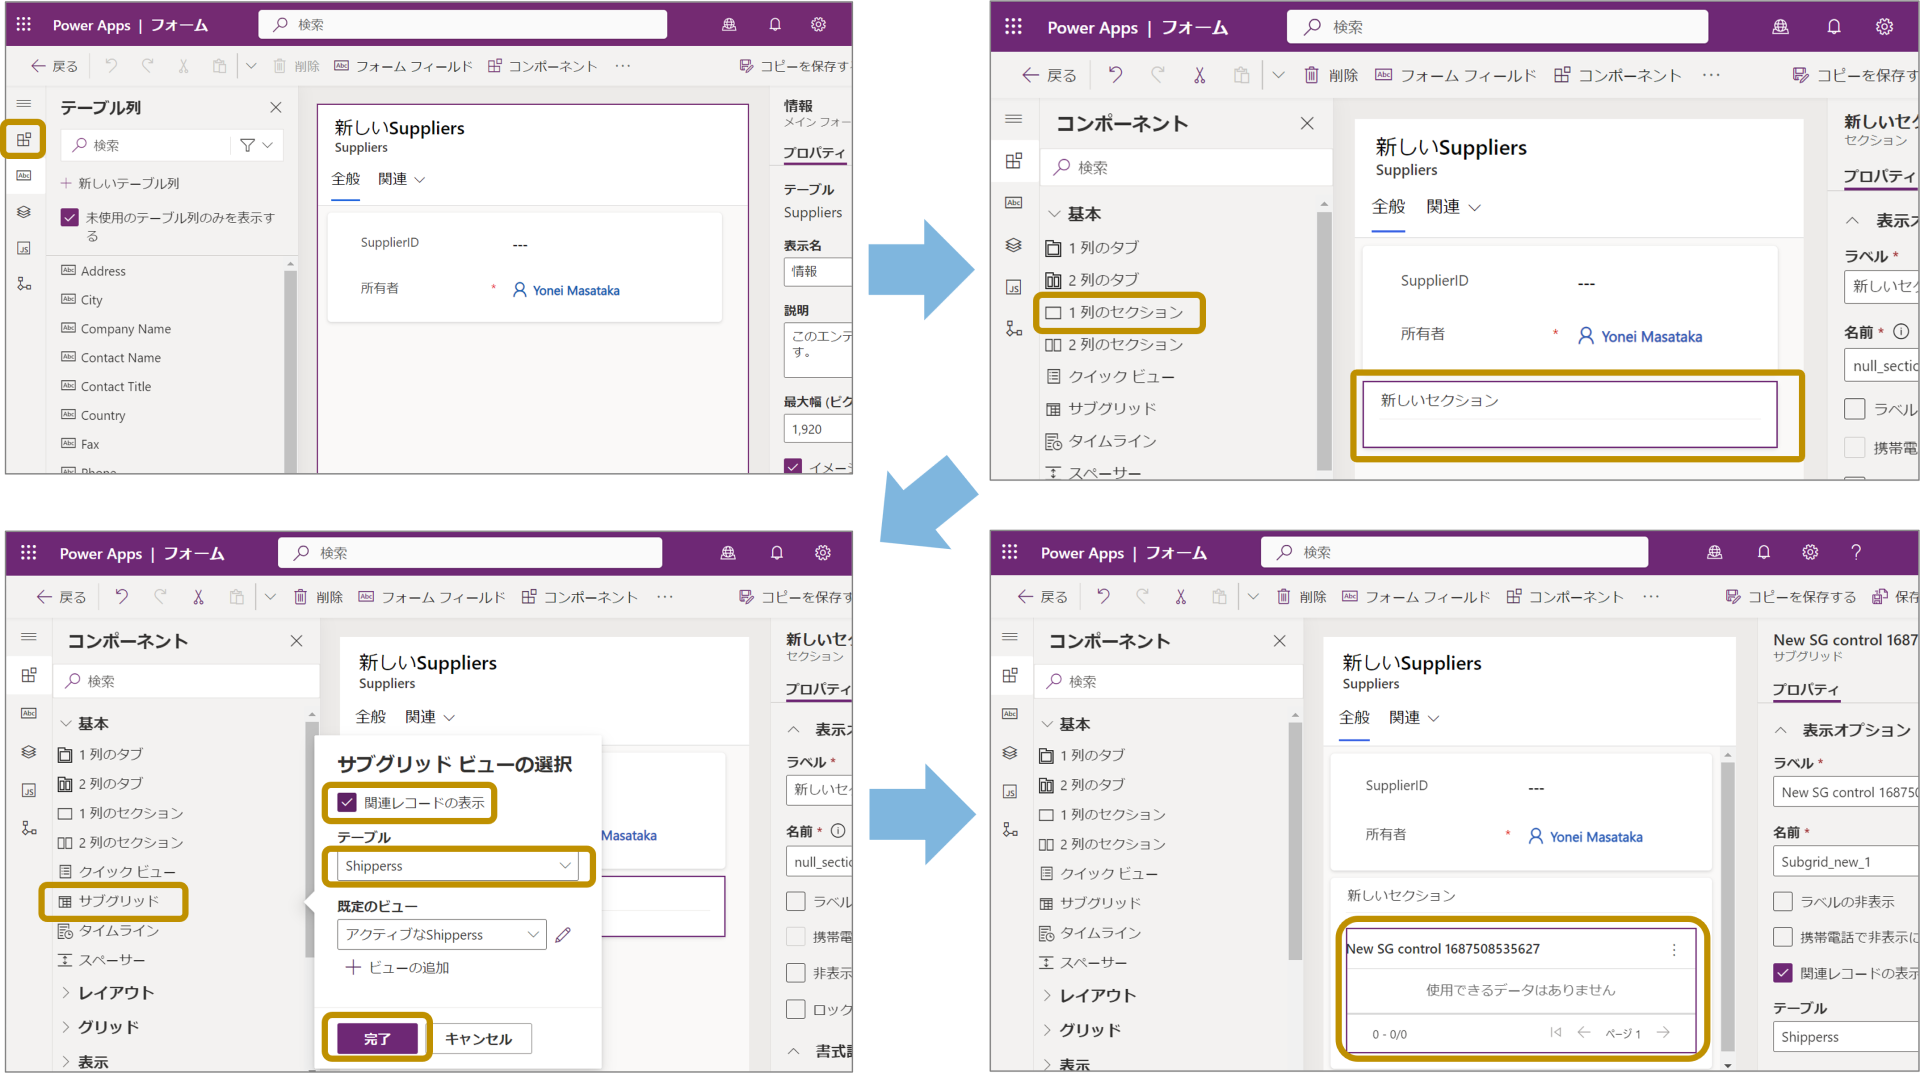The image size is (1920, 1073).
Task: Toggle ラベルの非表示 checkbox in bottom-right properties
Action: 1783,901
